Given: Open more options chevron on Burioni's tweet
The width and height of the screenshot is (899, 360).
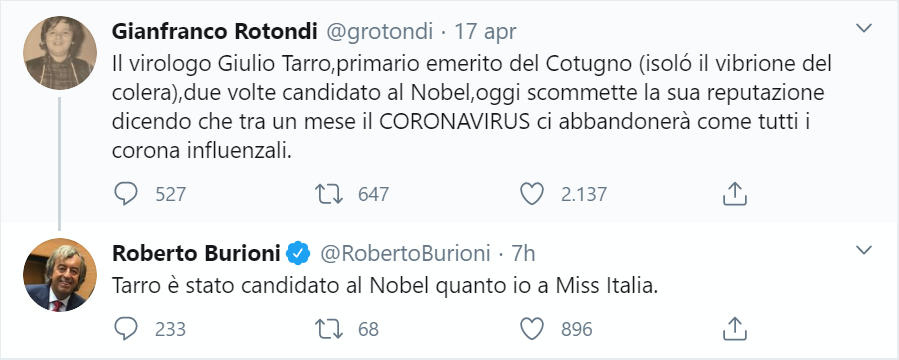Looking at the screenshot, I should coord(863,250).
